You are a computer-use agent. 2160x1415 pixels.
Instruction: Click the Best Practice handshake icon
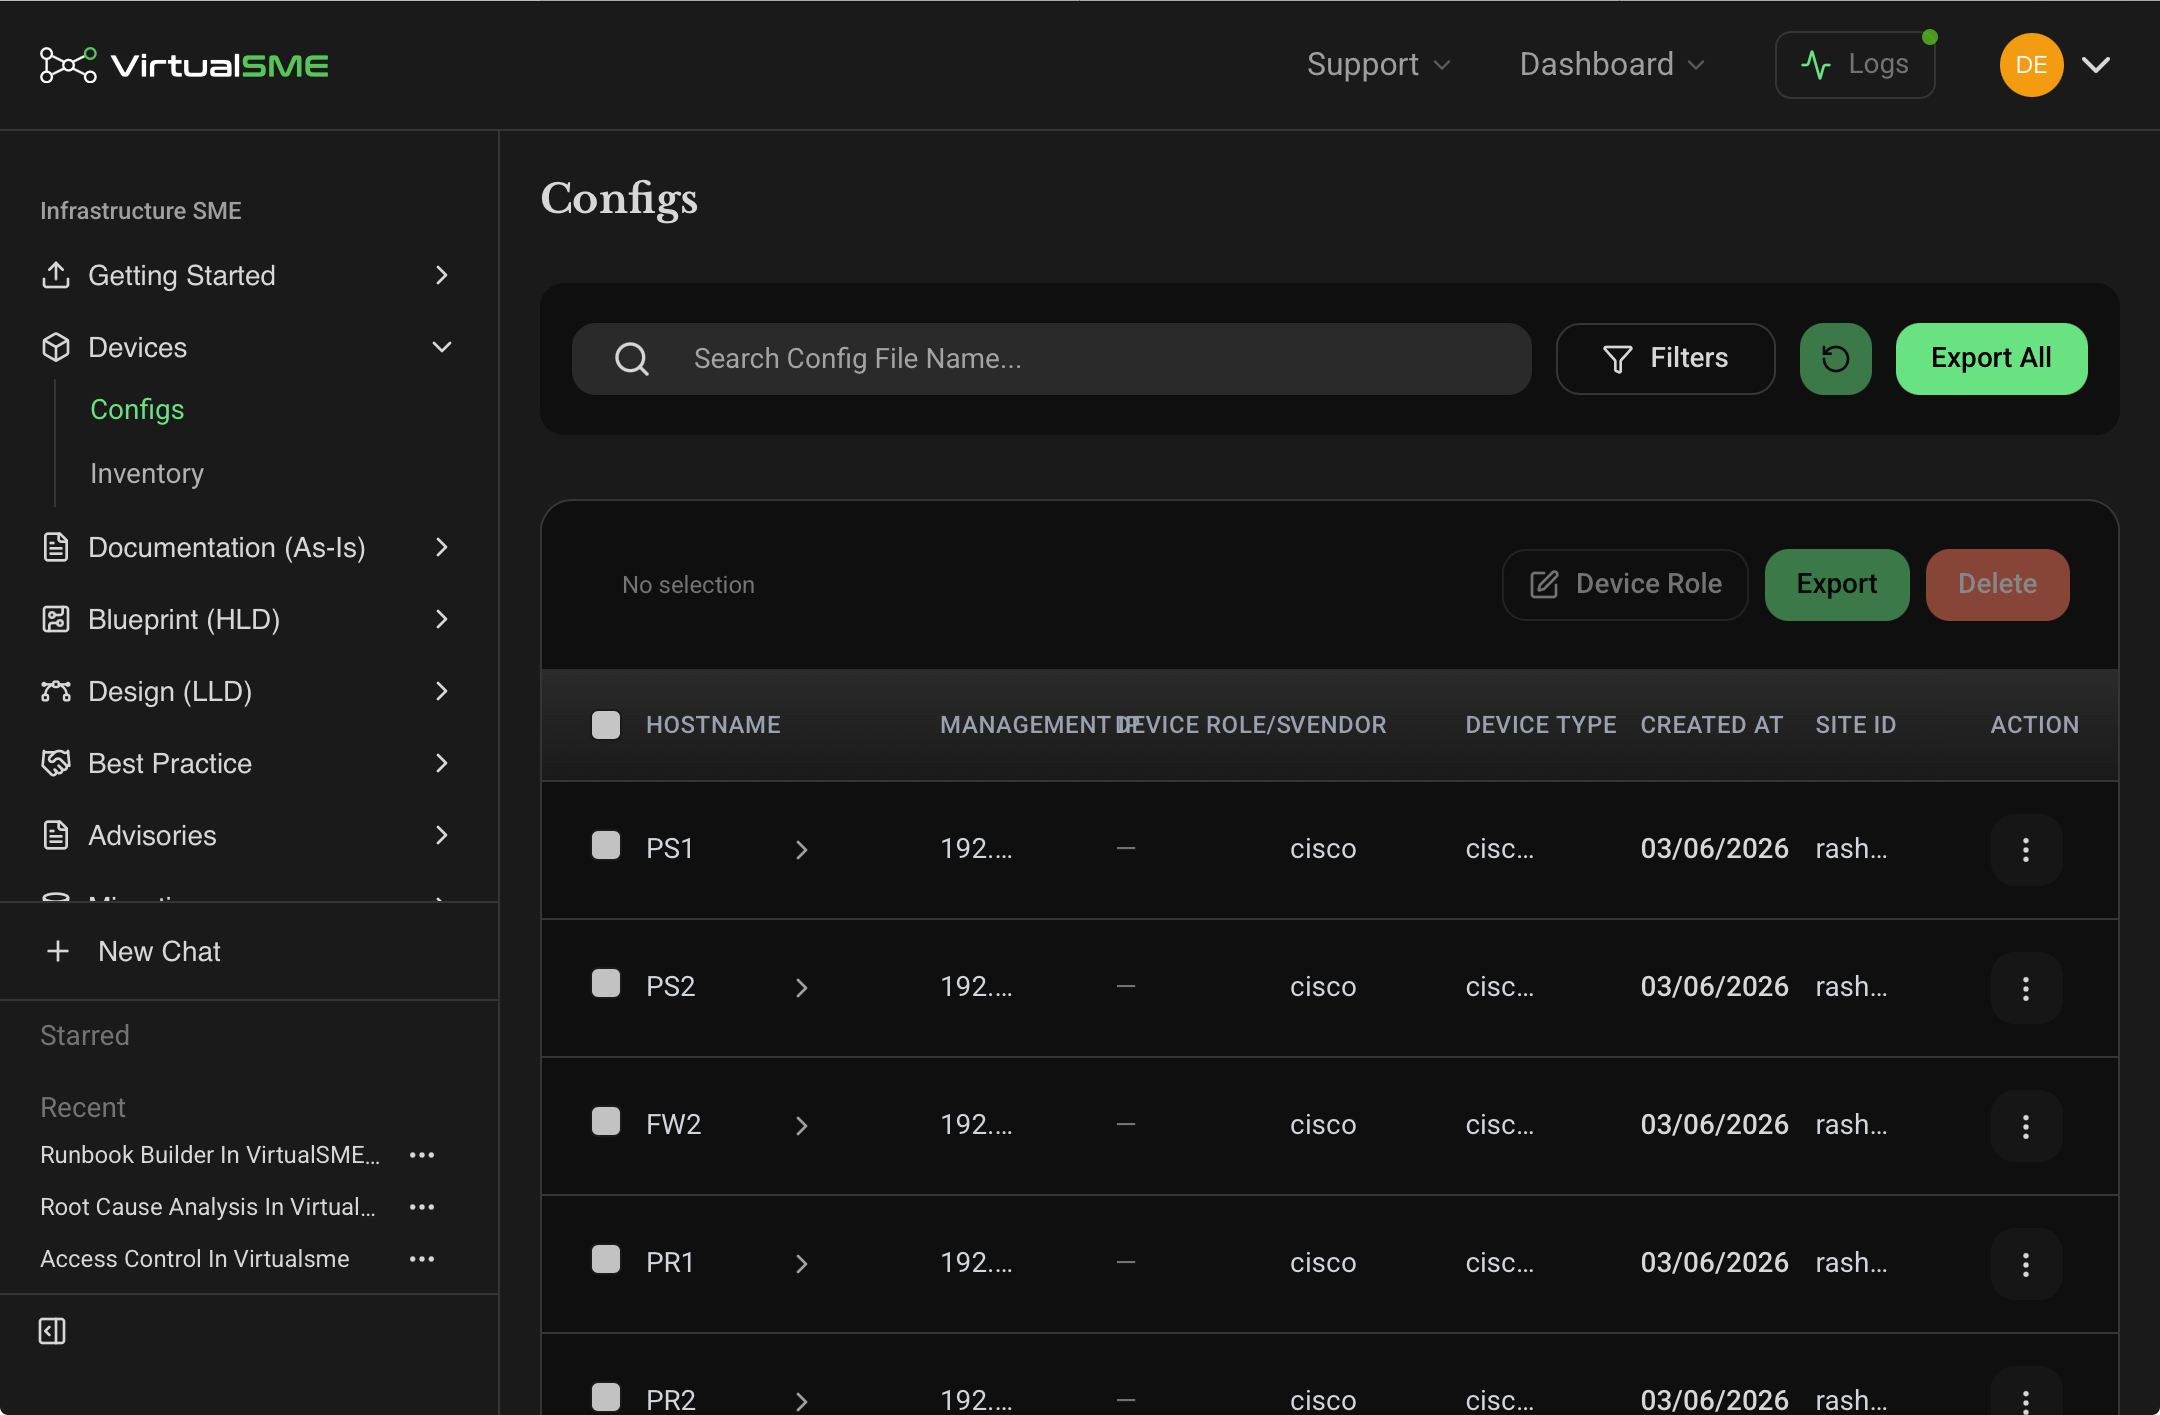coord(56,763)
